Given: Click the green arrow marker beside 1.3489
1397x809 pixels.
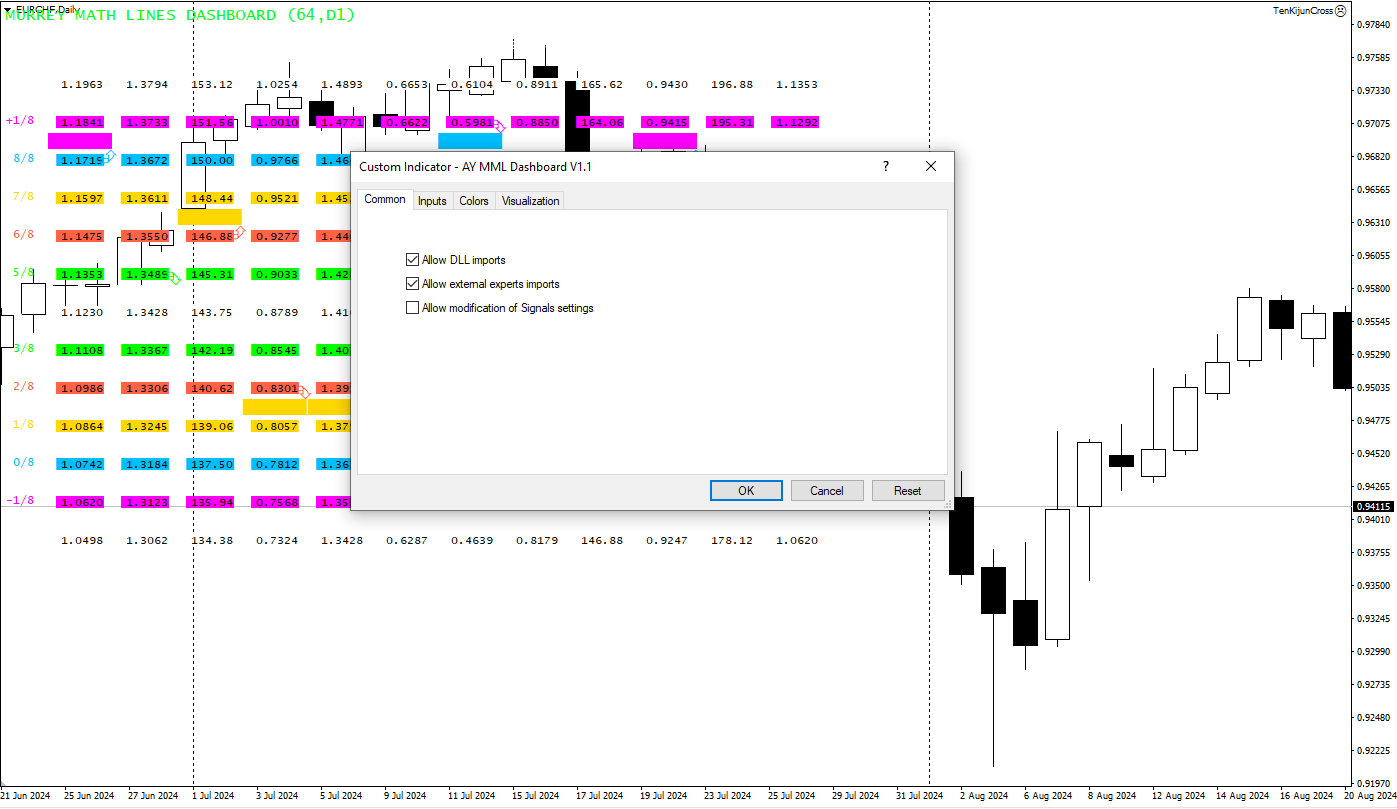Looking at the screenshot, I should tap(176, 278).
